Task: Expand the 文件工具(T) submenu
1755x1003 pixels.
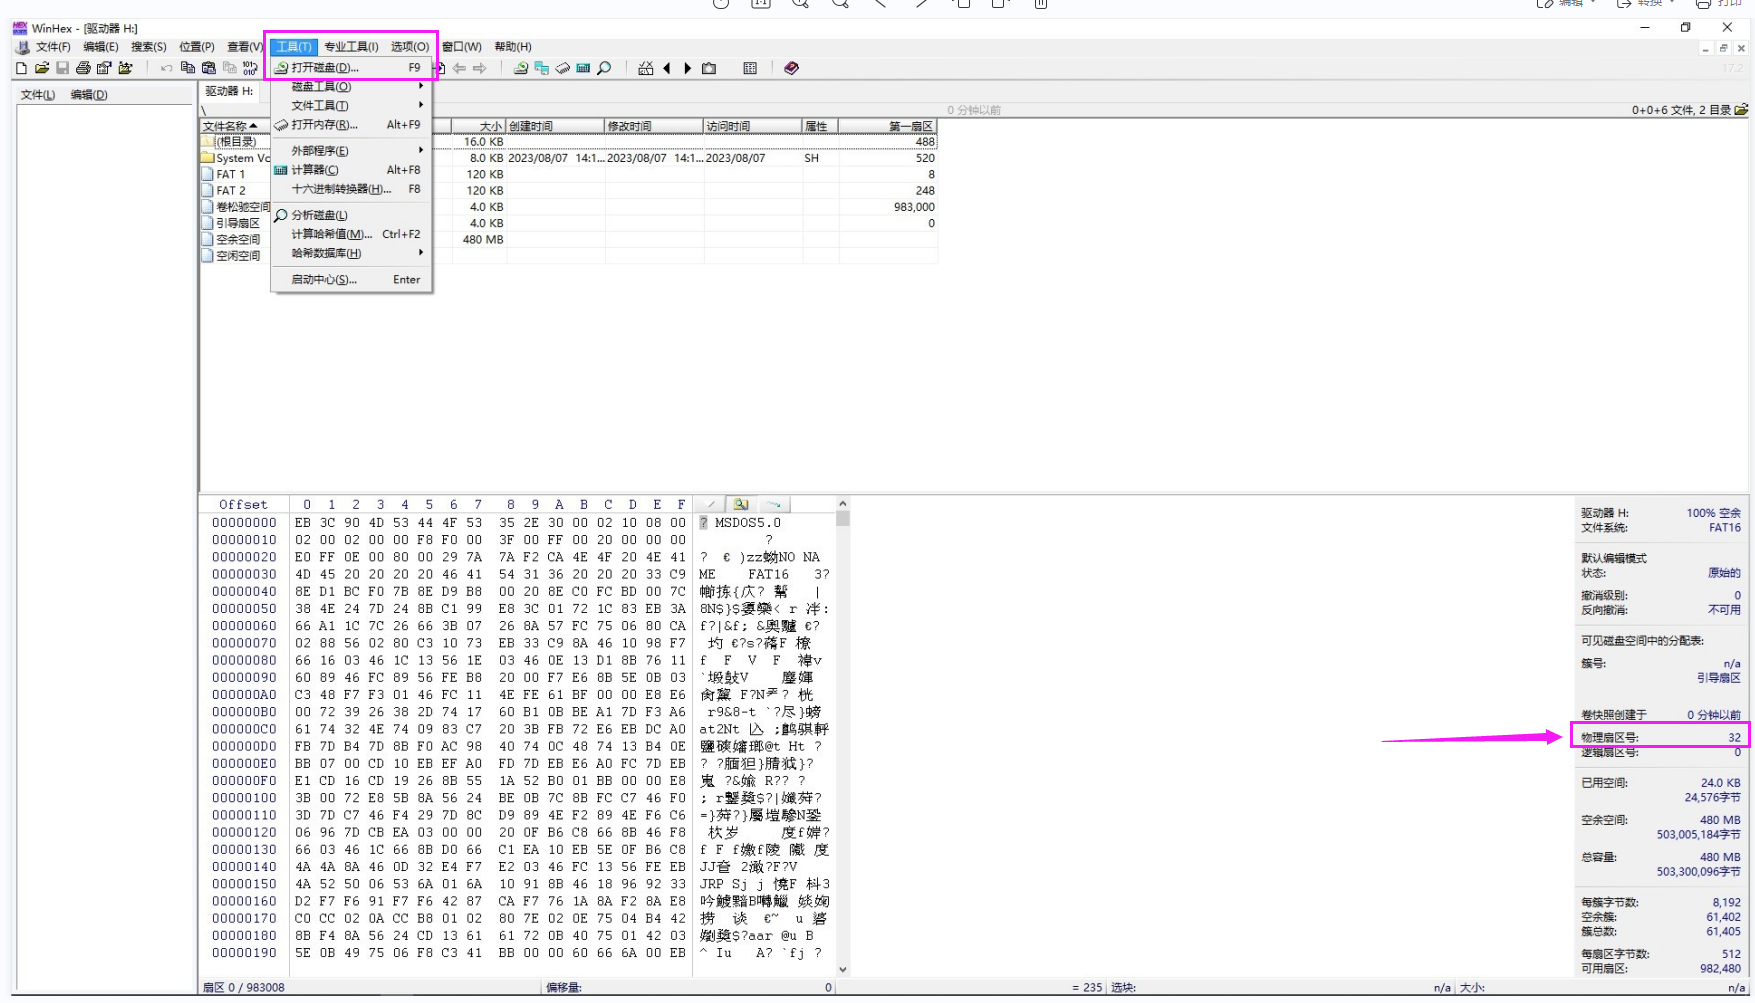Action: pyautogui.click(x=351, y=105)
